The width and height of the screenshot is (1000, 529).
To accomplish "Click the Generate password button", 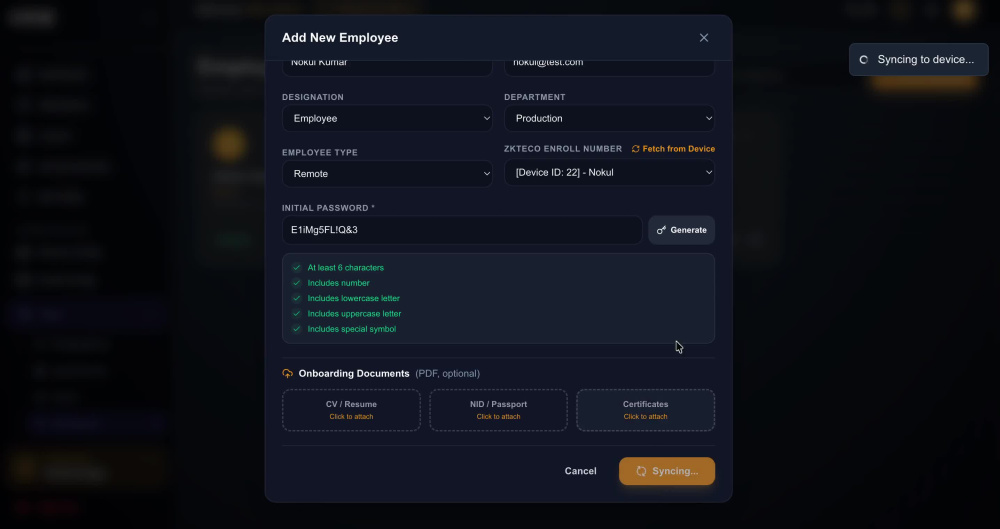I will (x=681, y=230).
